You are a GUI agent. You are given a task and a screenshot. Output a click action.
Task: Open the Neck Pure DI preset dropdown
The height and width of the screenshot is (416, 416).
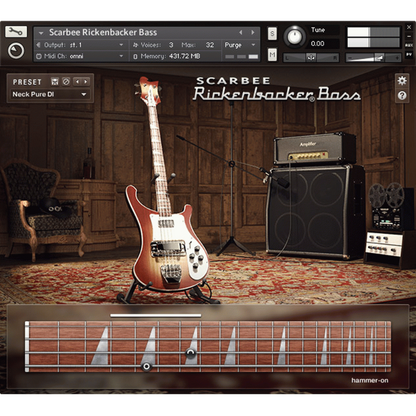[49, 94]
